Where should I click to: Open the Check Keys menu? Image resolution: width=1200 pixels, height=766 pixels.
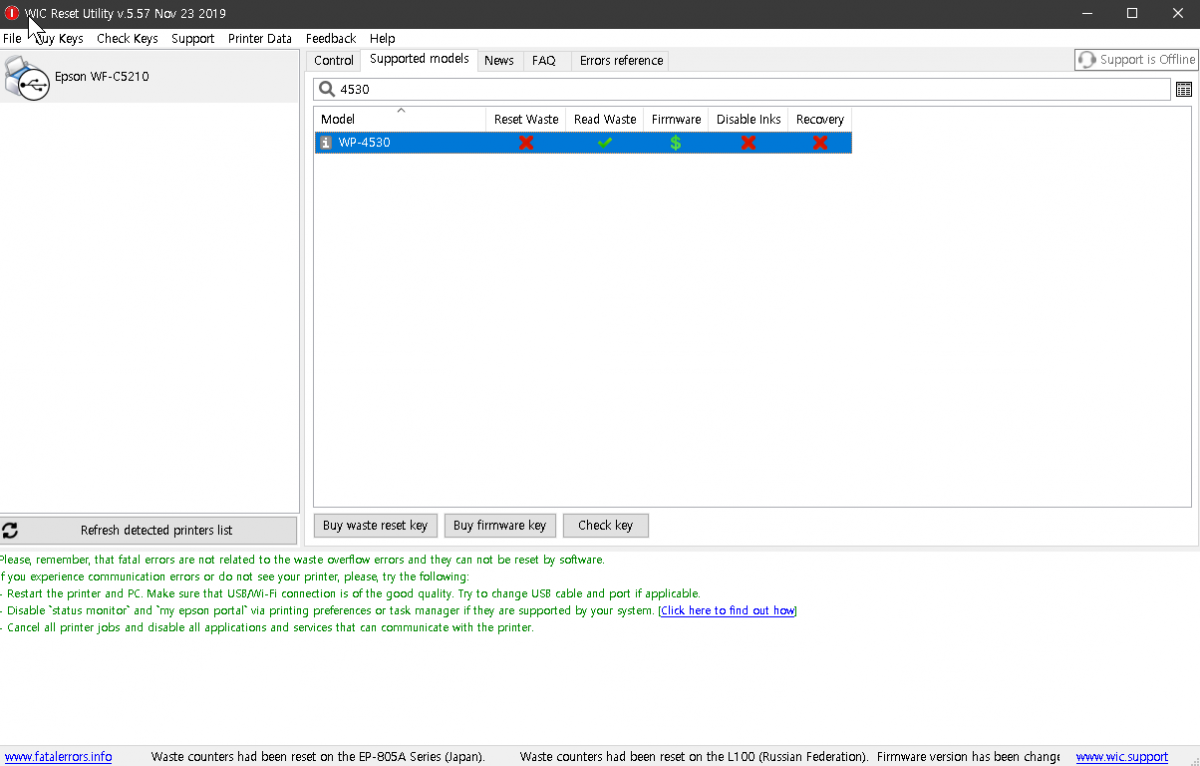coord(127,39)
